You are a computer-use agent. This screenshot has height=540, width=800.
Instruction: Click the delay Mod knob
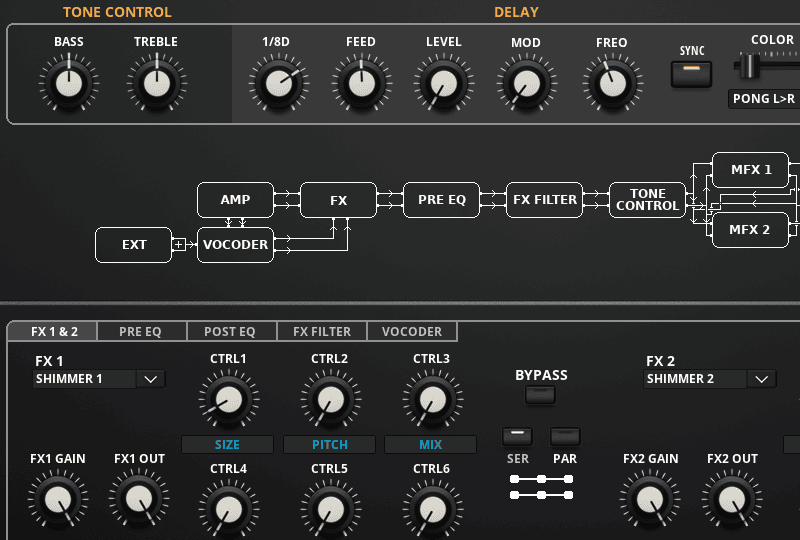(x=525, y=83)
